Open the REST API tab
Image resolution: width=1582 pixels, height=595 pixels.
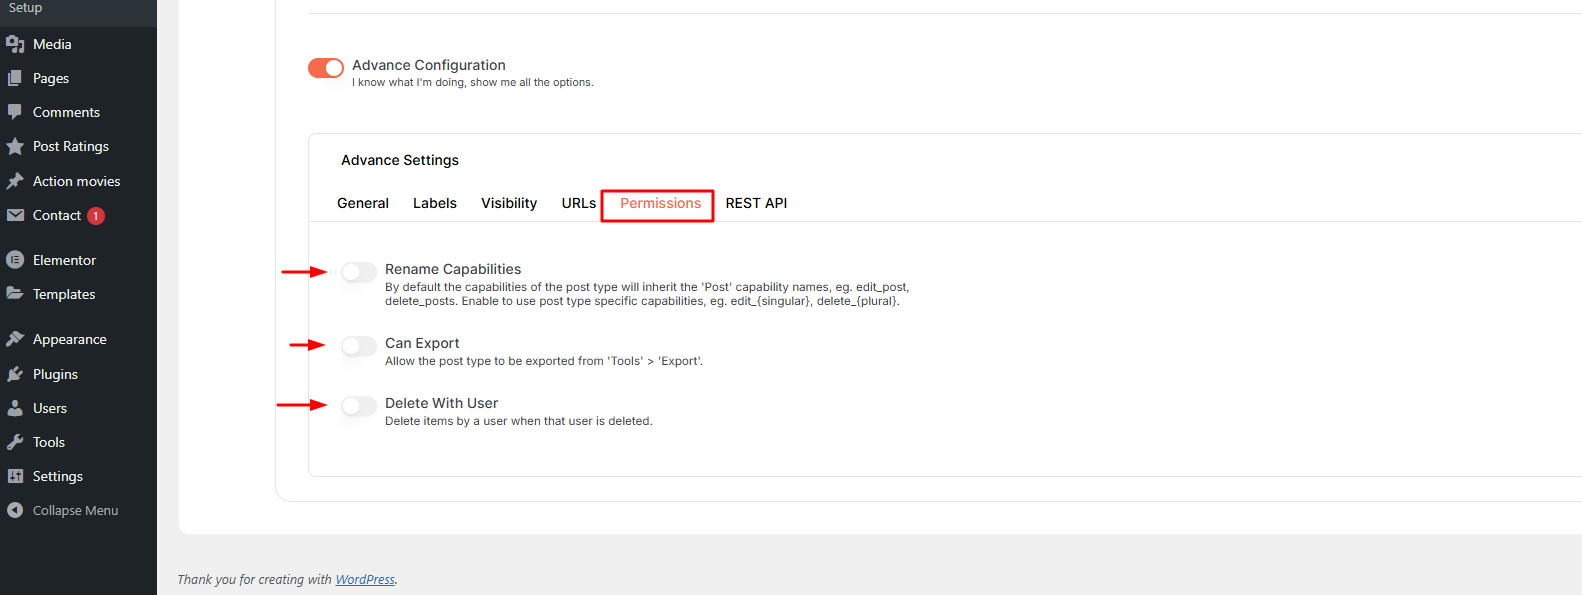(x=756, y=203)
